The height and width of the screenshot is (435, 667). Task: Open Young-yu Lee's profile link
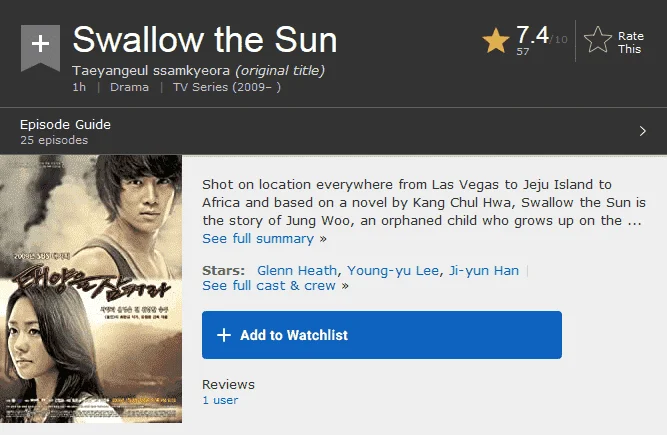click(x=393, y=271)
